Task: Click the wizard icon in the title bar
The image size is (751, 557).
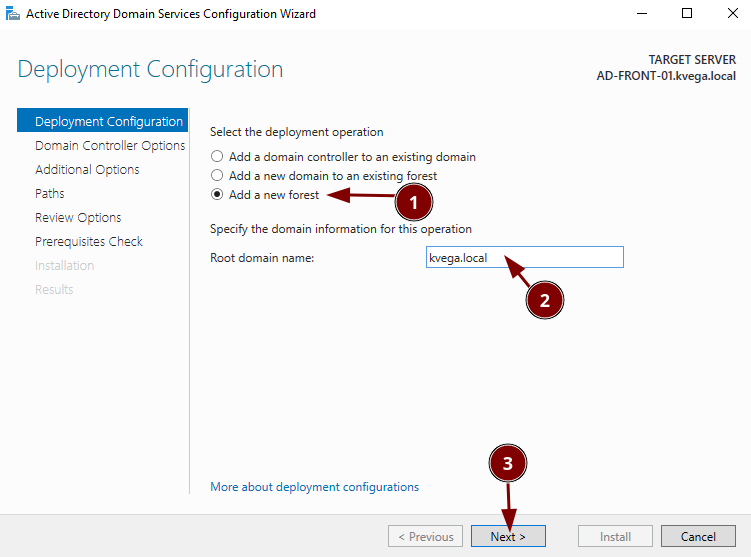Action: tap(10, 14)
